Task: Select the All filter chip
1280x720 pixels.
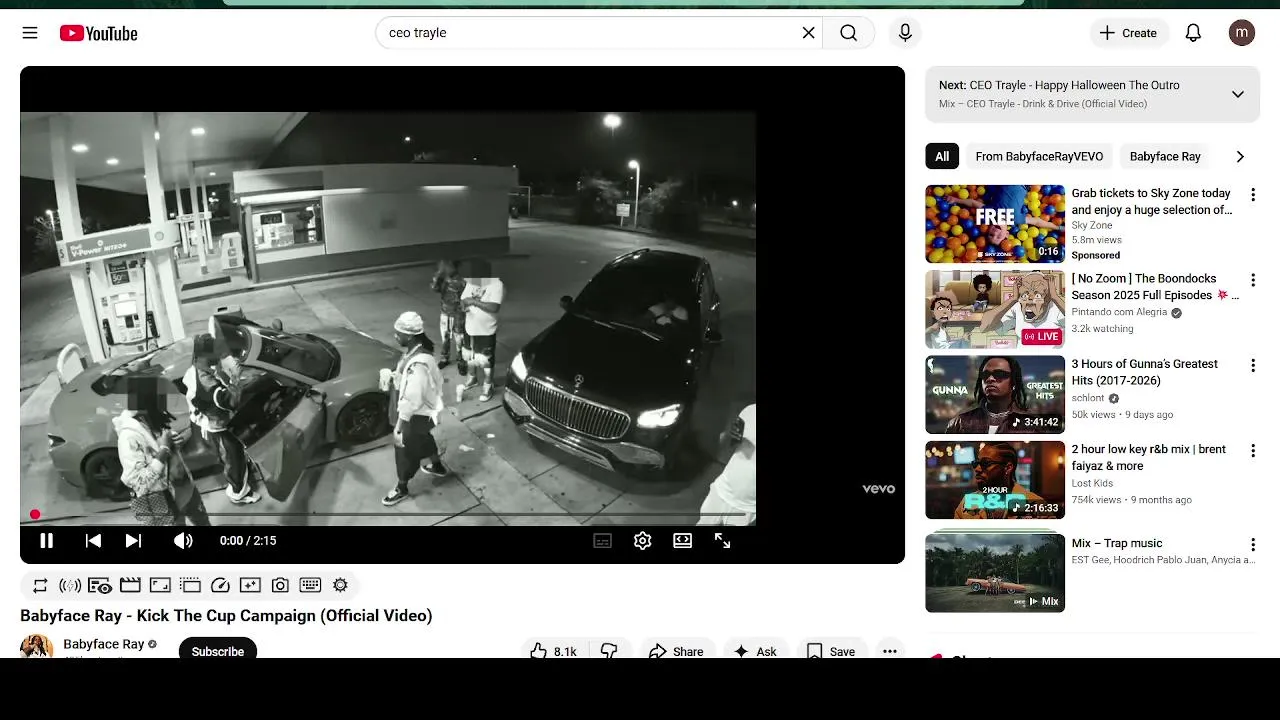Action: click(942, 156)
